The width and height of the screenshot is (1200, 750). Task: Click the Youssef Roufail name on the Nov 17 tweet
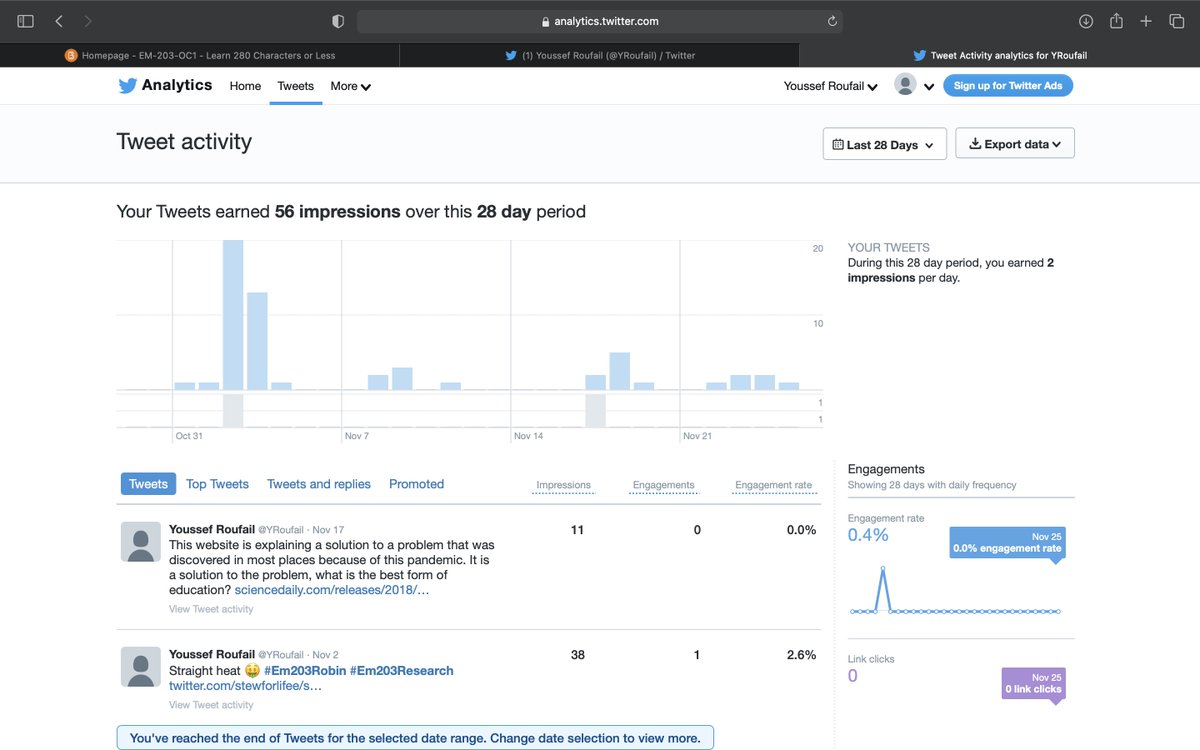[212, 529]
